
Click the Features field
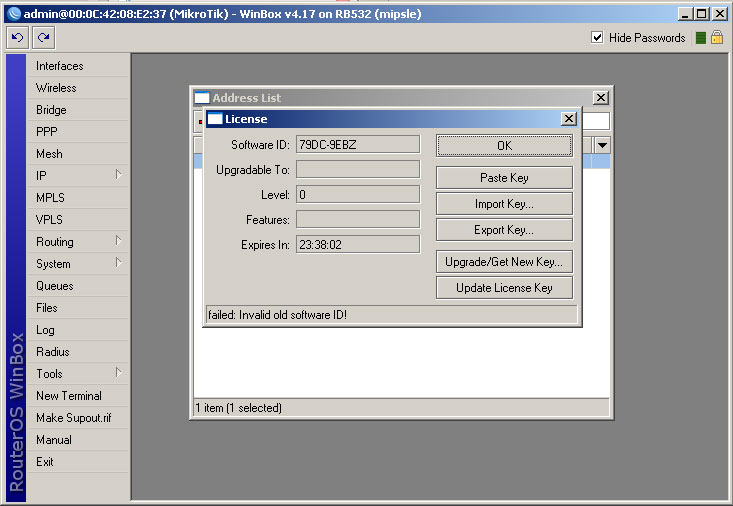click(x=358, y=219)
